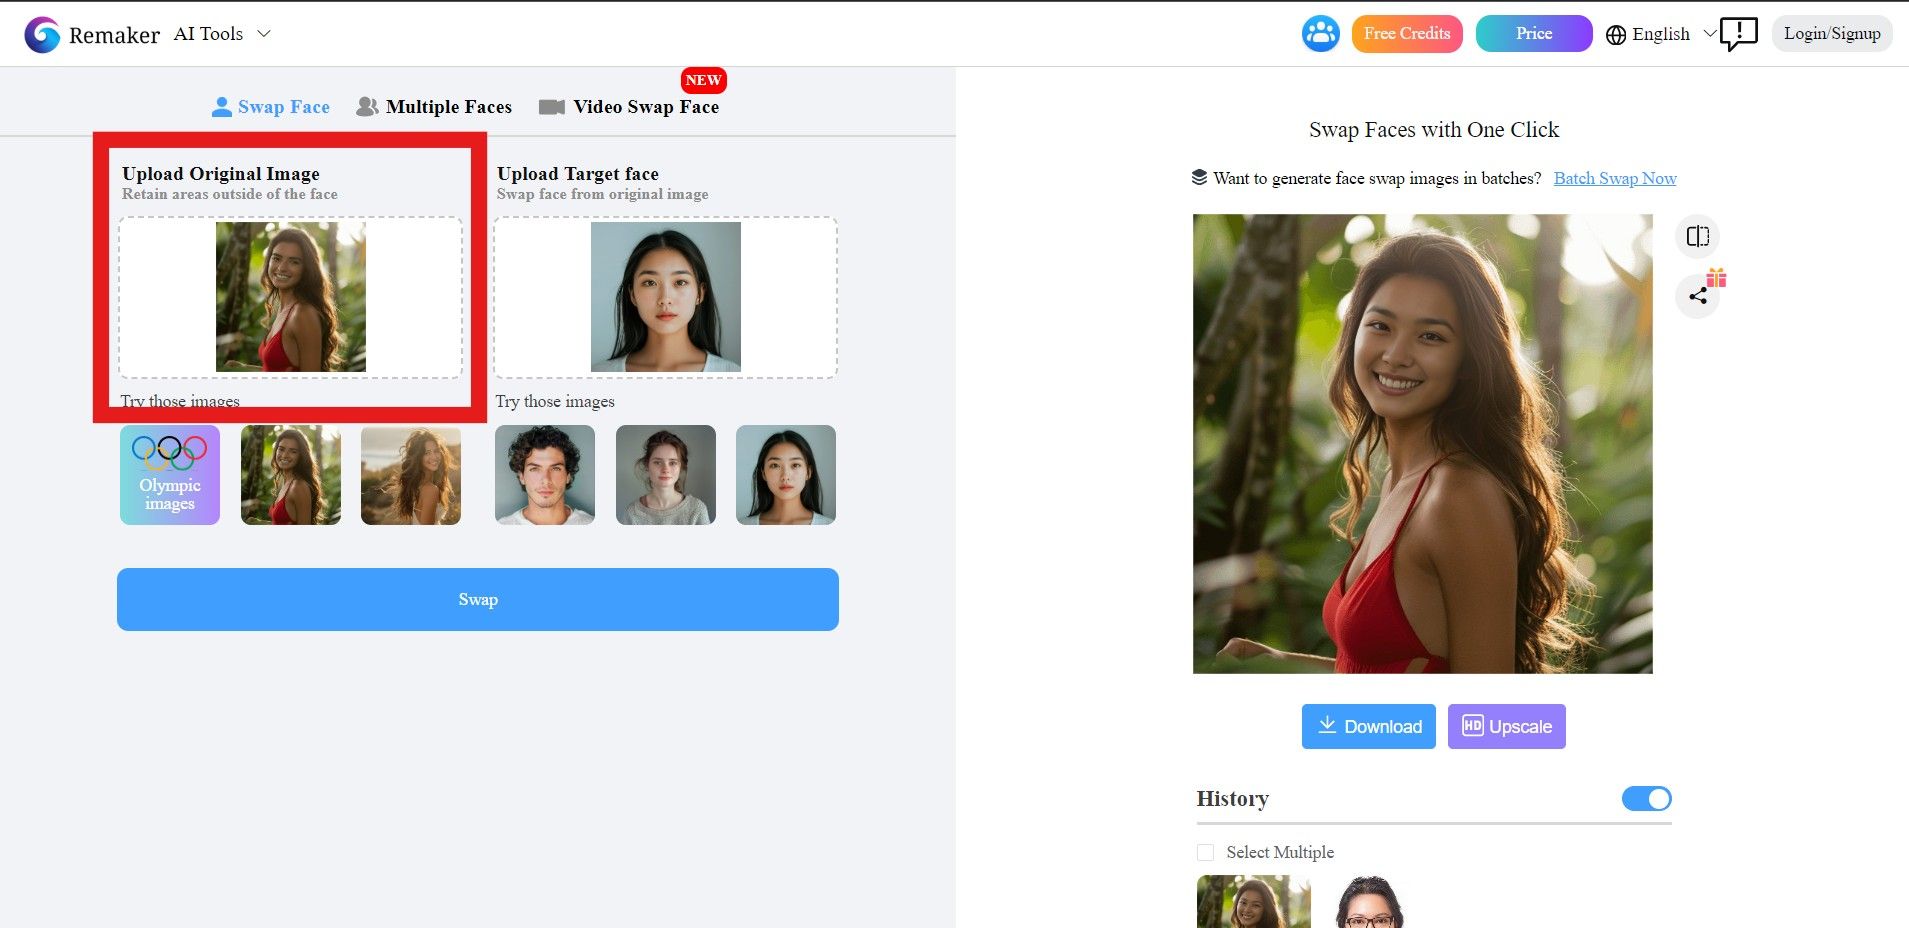Pick the gray-sweater woman target sample
Image resolution: width=1909 pixels, height=928 pixels.
[666, 475]
